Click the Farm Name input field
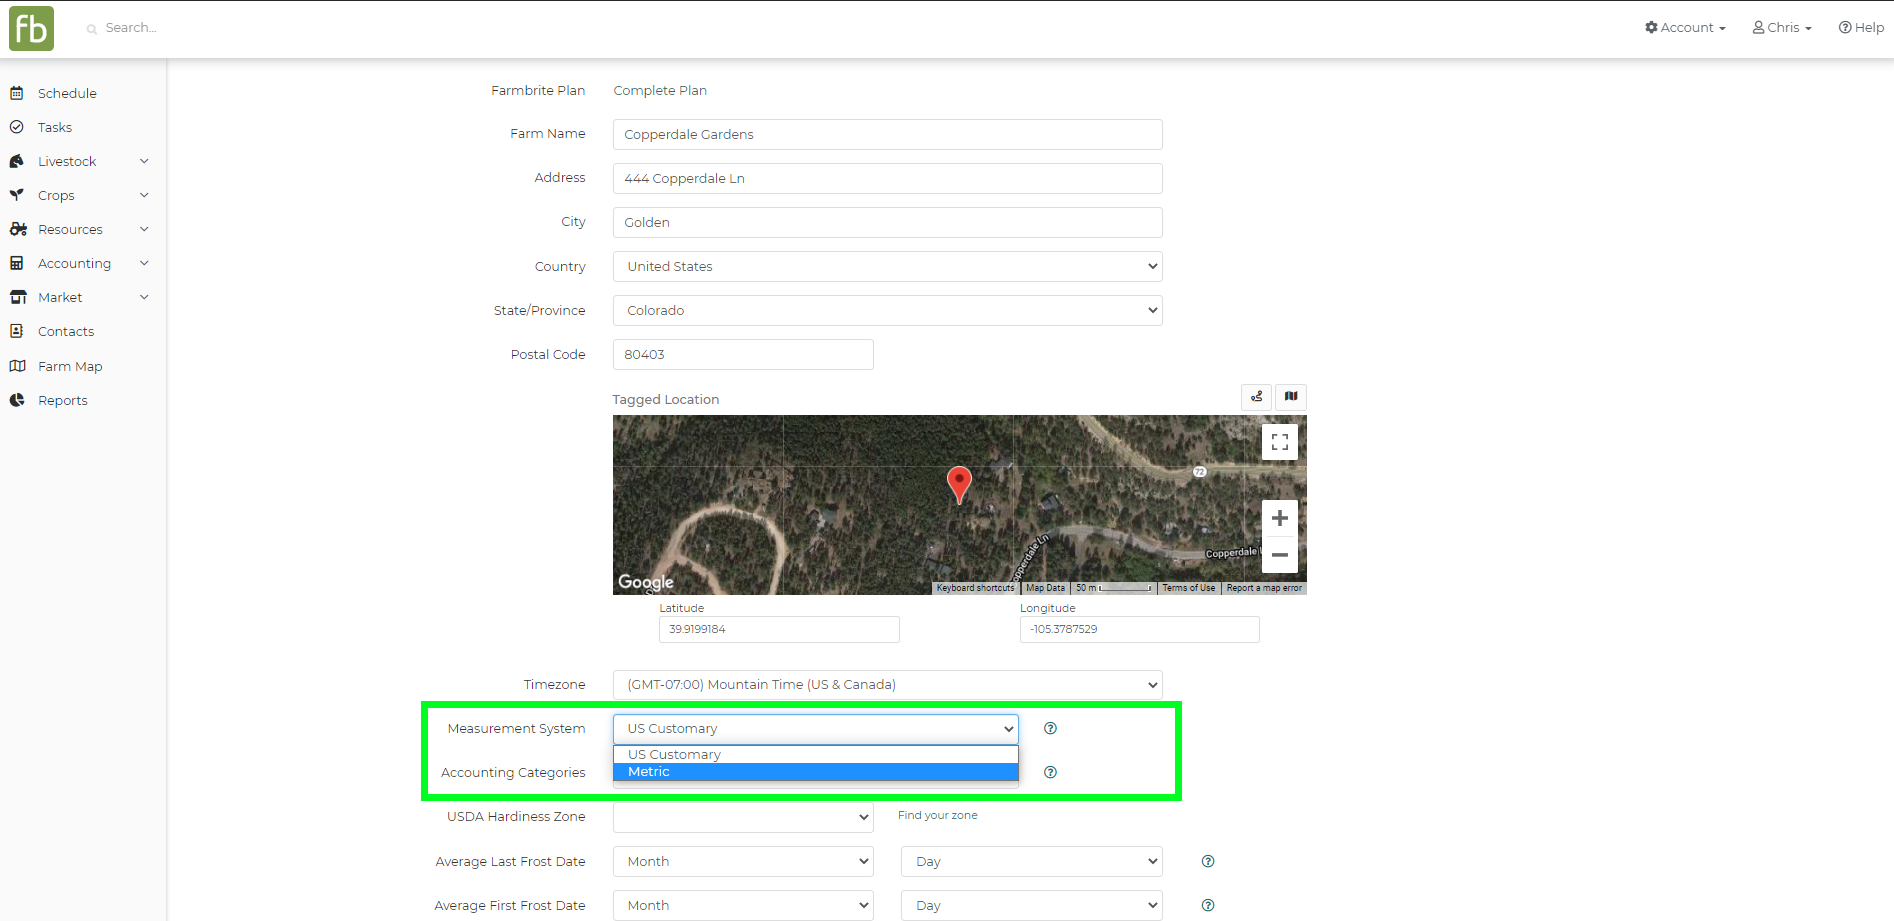Viewport: 1894px width, 921px height. (x=887, y=135)
